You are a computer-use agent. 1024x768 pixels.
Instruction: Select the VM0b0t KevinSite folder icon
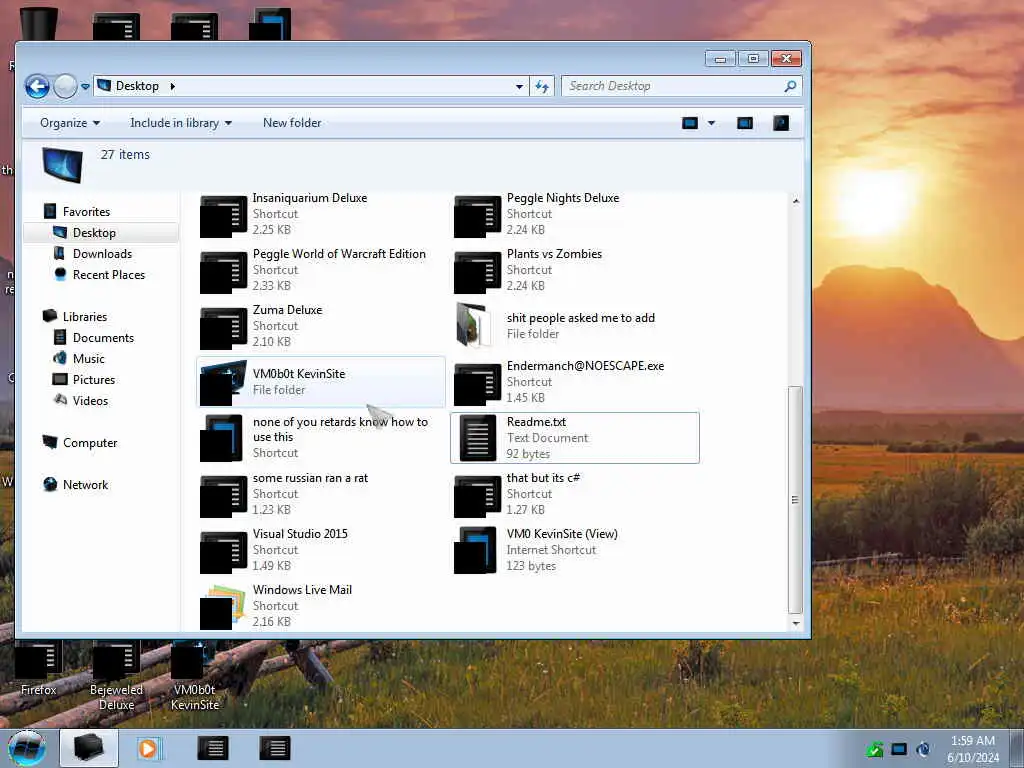tap(223, 383)
